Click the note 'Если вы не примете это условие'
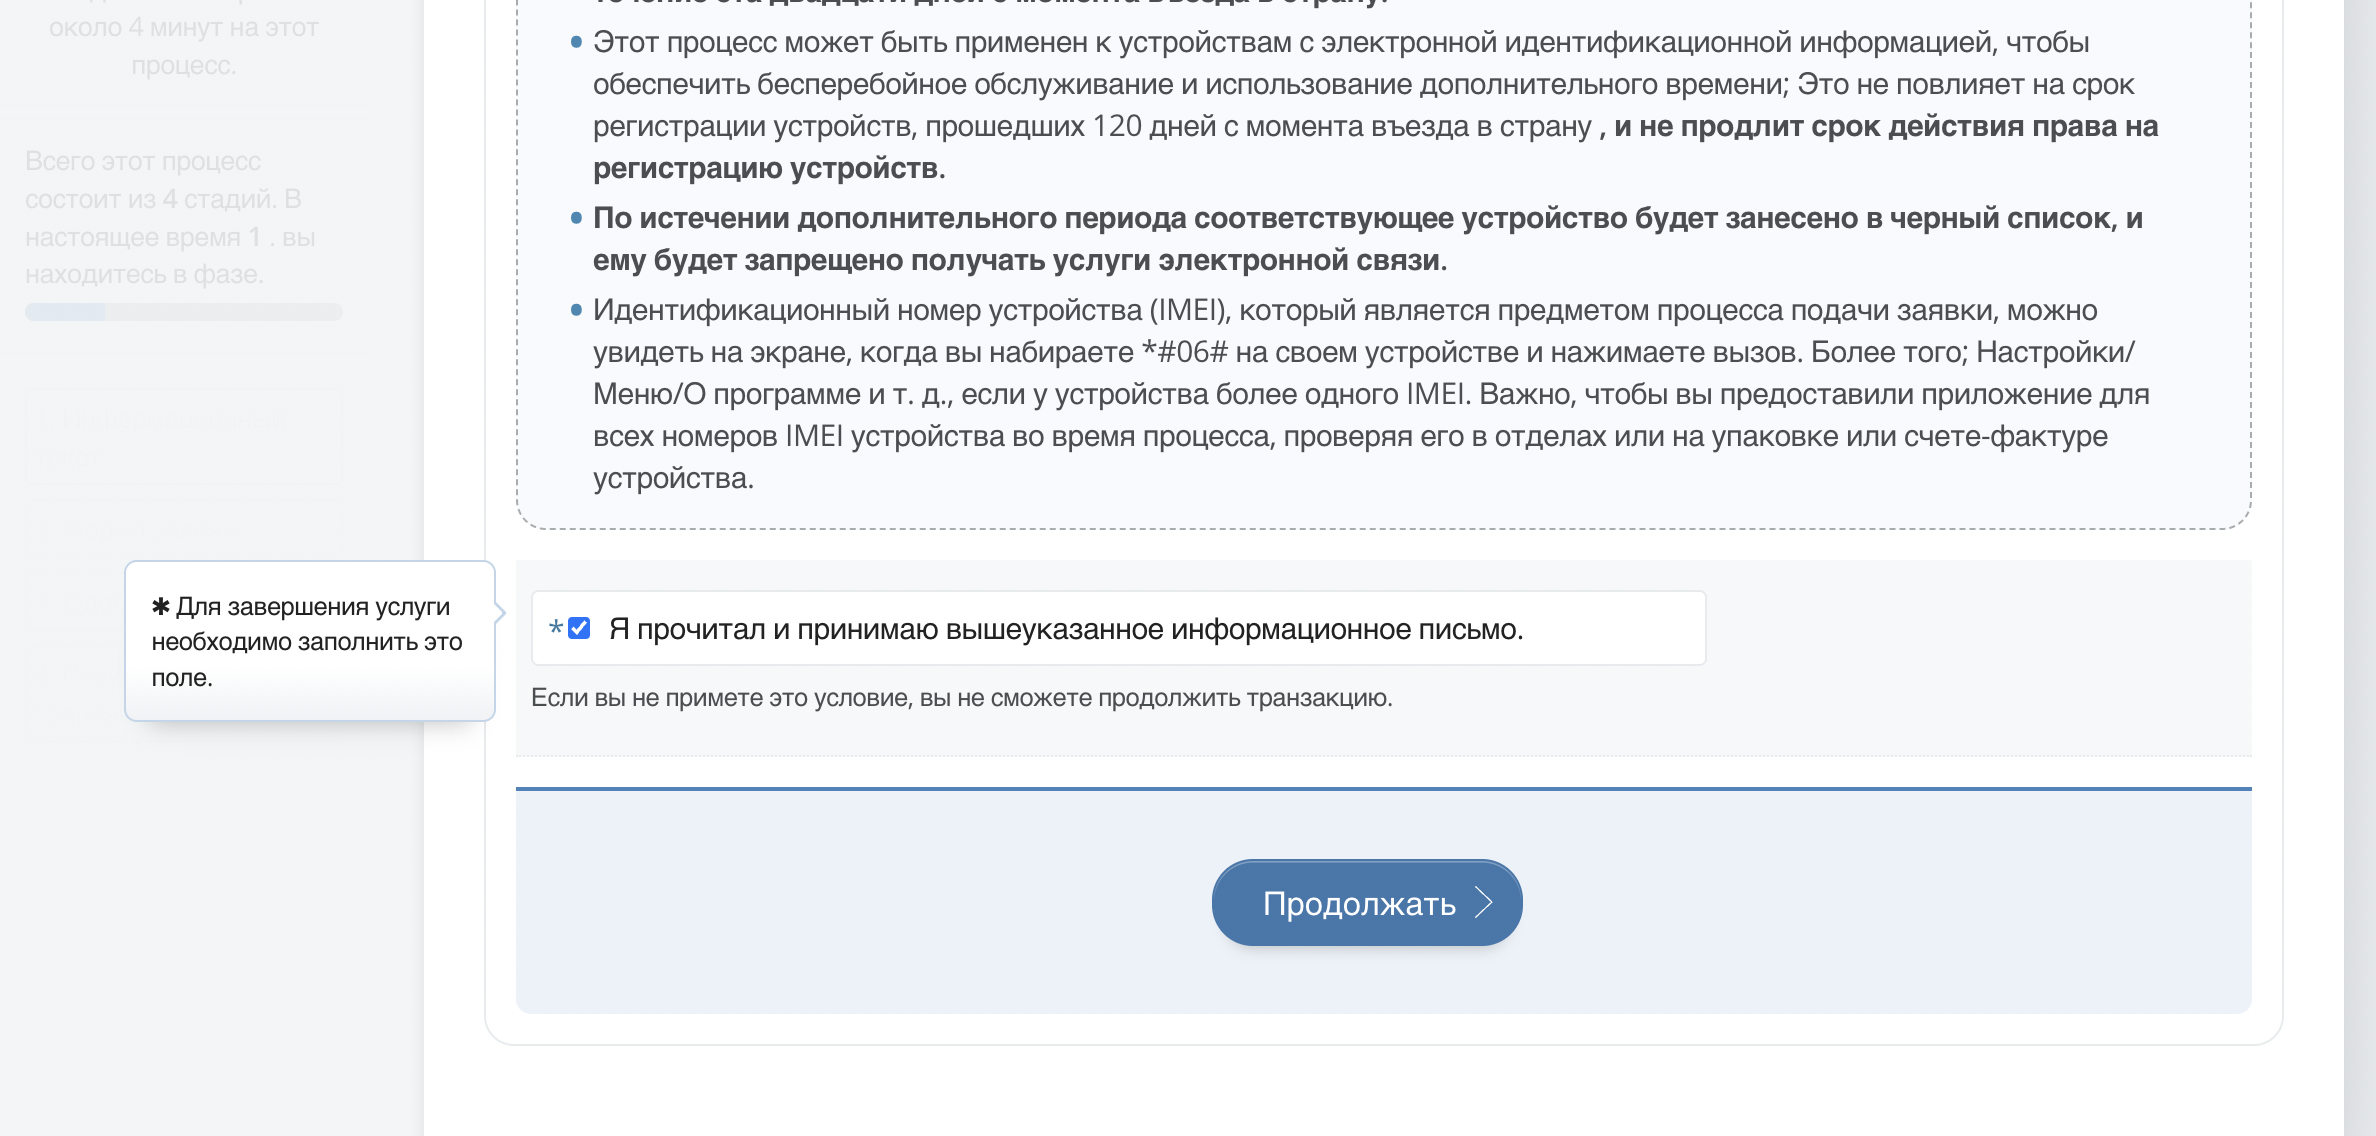The width and height of the screenshot is (2376, 1136). pyautogui.click(x=961, y=698)
